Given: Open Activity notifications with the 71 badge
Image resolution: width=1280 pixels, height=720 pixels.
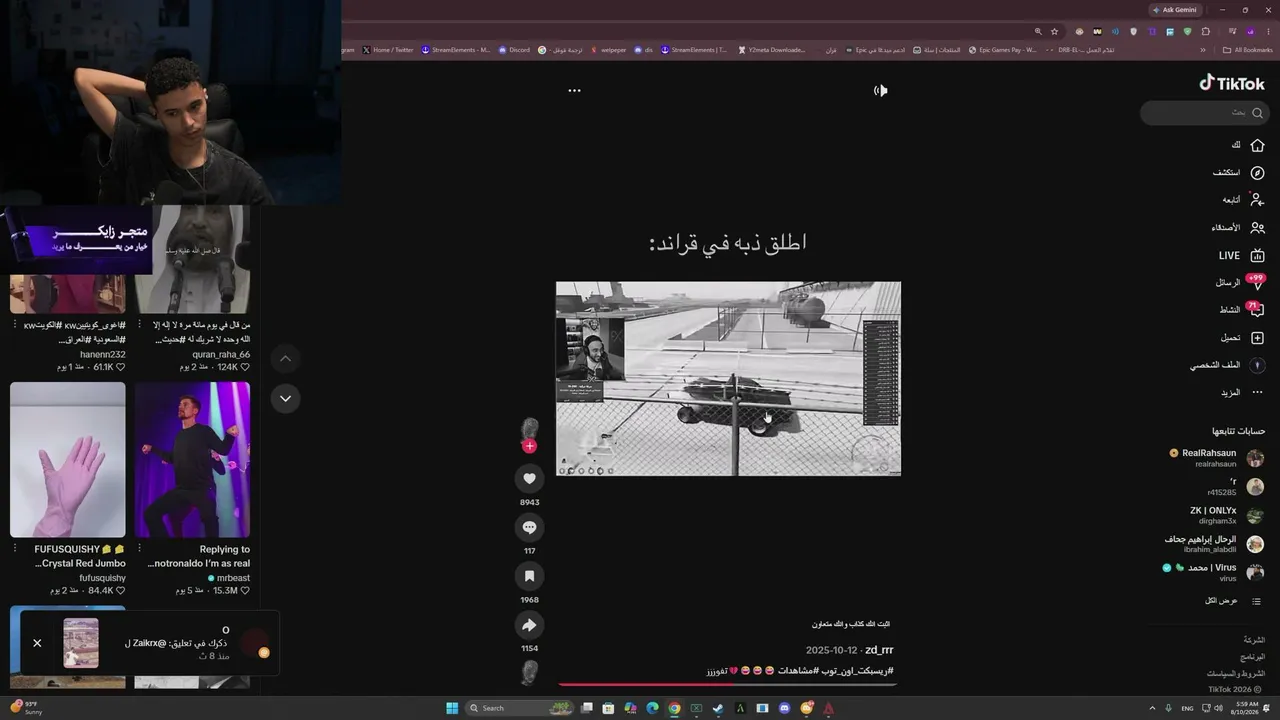Looking at the screenshot, I should [x=1256, y=310].
